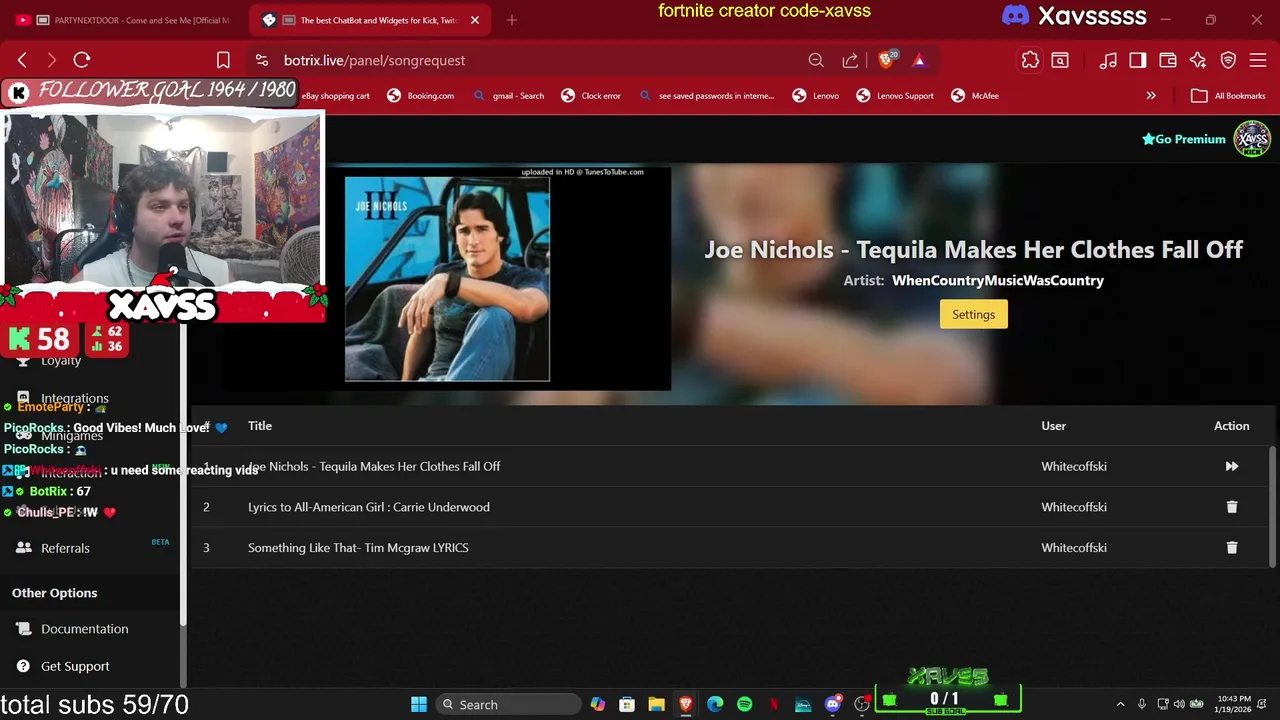Toggle the browser sidebar panel
1280x720 pixels.
pos(1138,60)
